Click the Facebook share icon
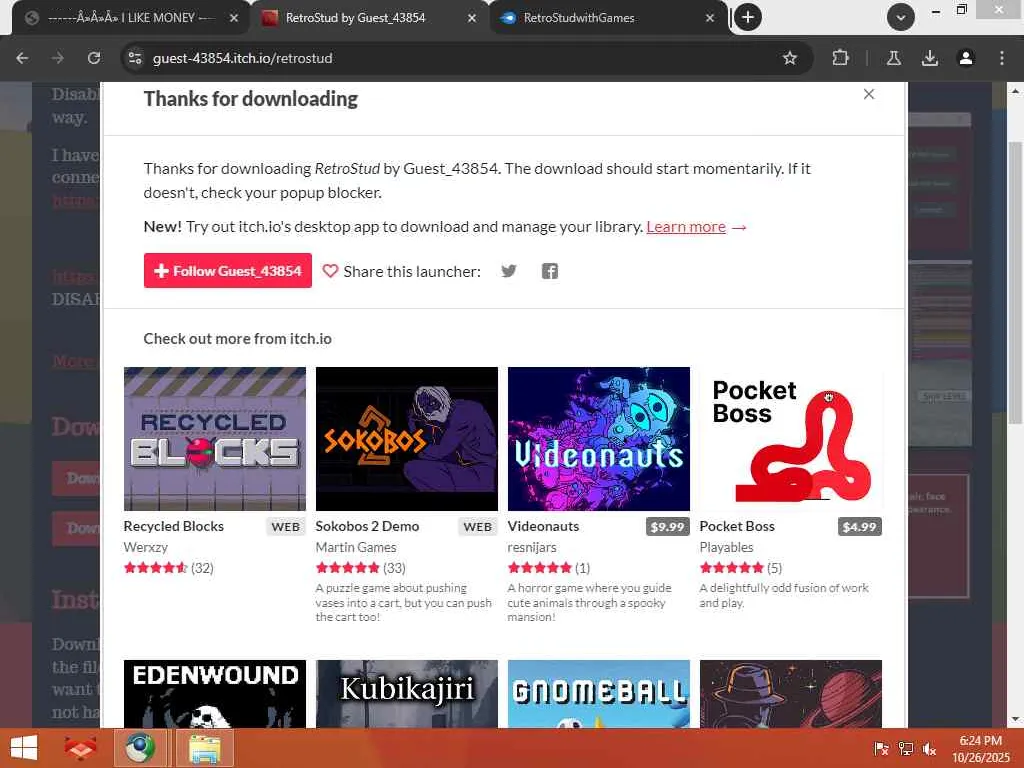The width and height of the screenshot is (1024, 768). (550, 271)
